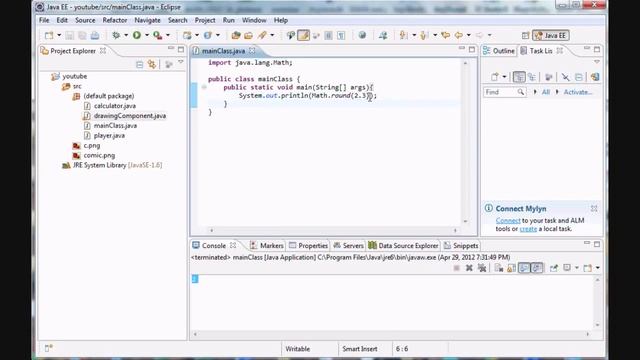The image size is (640, 360).
Task: Open Display Selected Console dropdown arrow
Action: tap(577, 268)
